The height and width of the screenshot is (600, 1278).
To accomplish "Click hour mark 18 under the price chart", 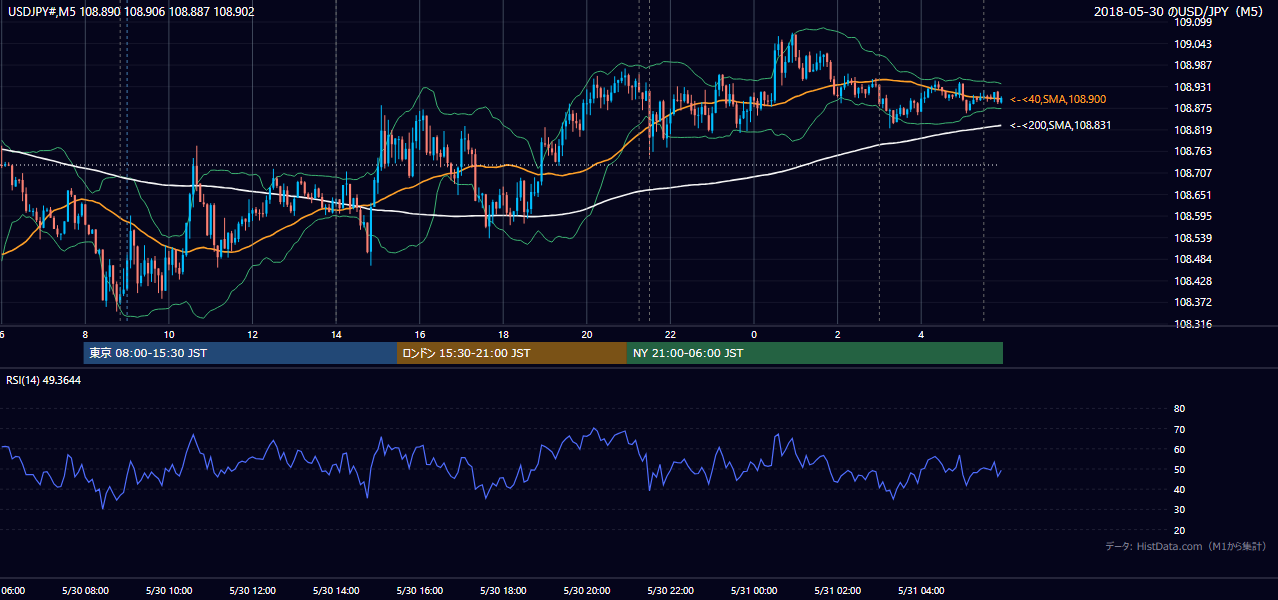I will 503,334.
